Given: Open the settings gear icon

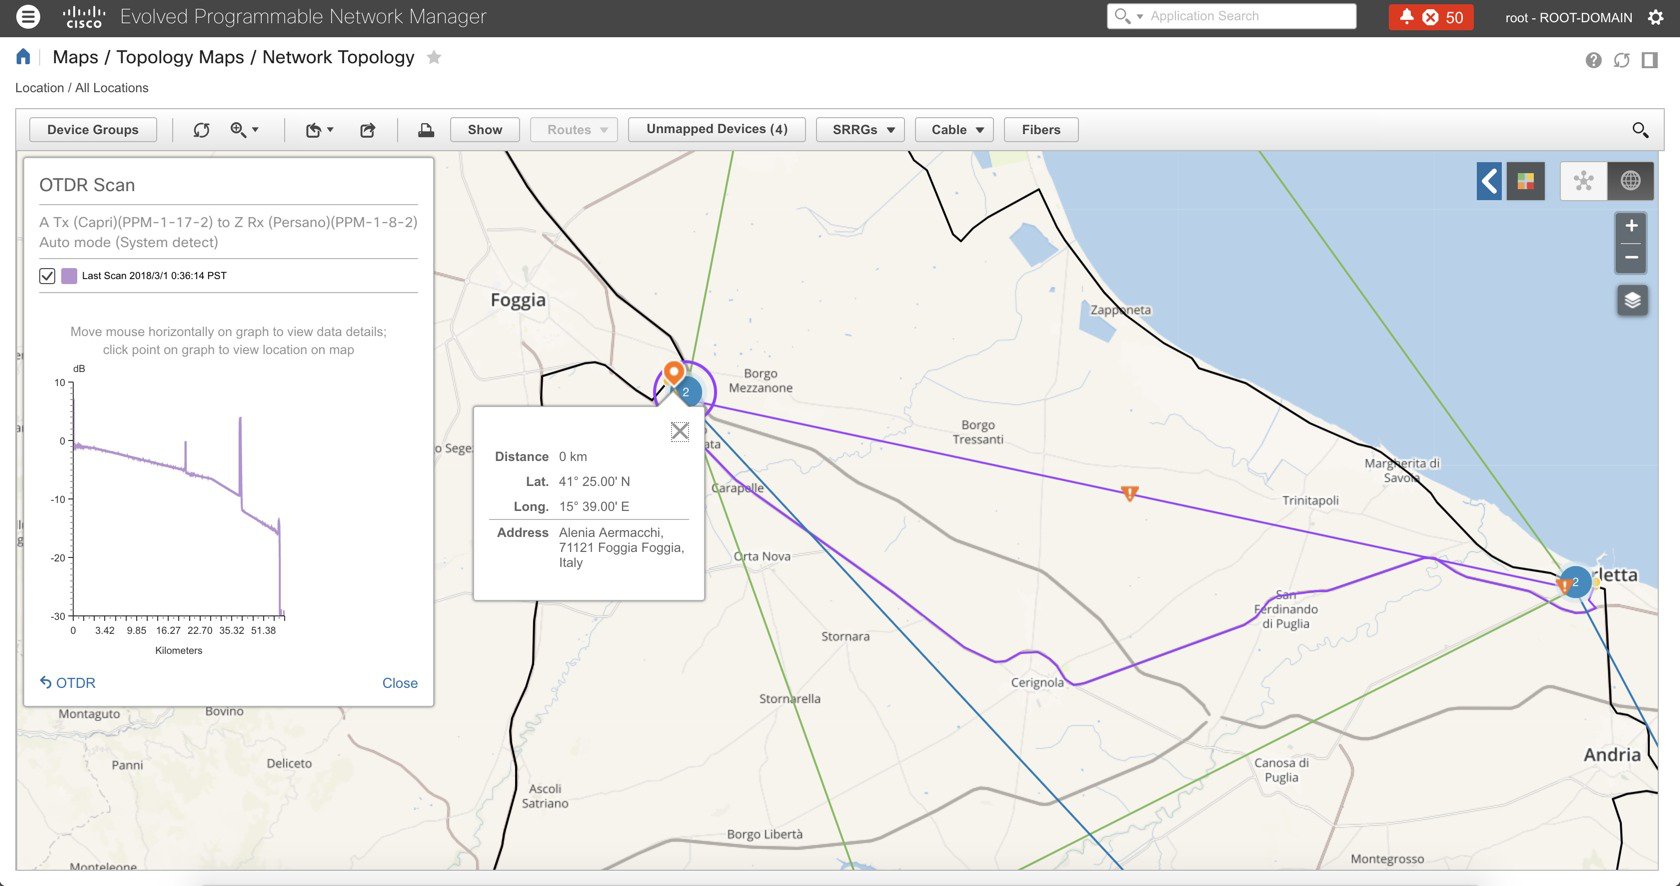Looking at the screenshot, I should click(x=1655, y=17).
